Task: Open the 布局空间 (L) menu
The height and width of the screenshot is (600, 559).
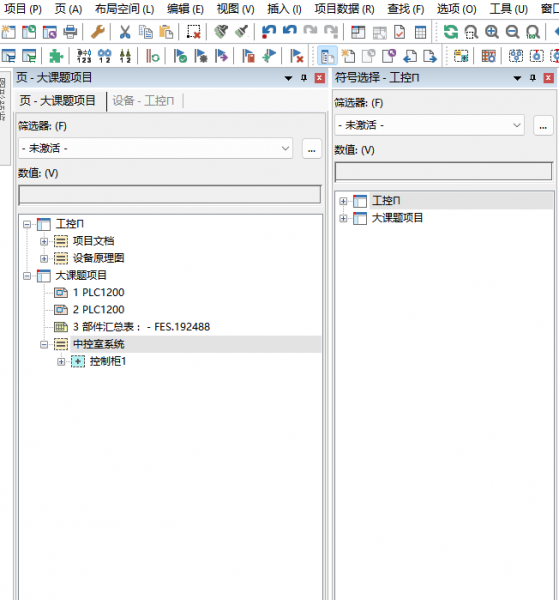Action: [124, 9]
